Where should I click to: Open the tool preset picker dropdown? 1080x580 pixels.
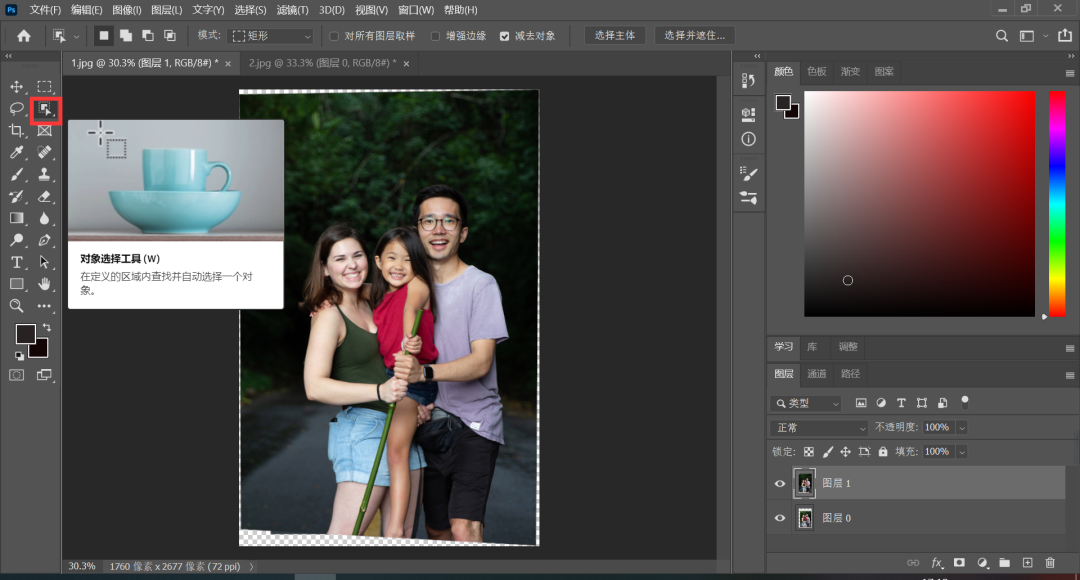(65, 36)
